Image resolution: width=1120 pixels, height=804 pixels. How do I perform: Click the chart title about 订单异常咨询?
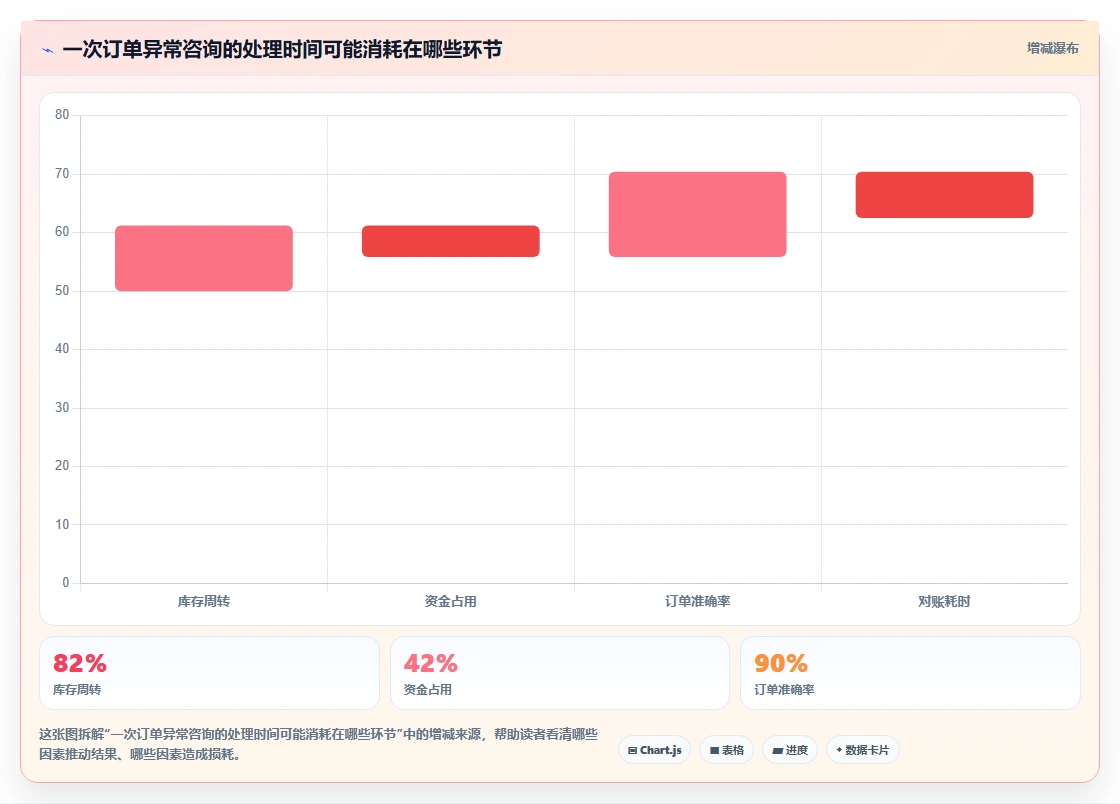tap(282, 49)
